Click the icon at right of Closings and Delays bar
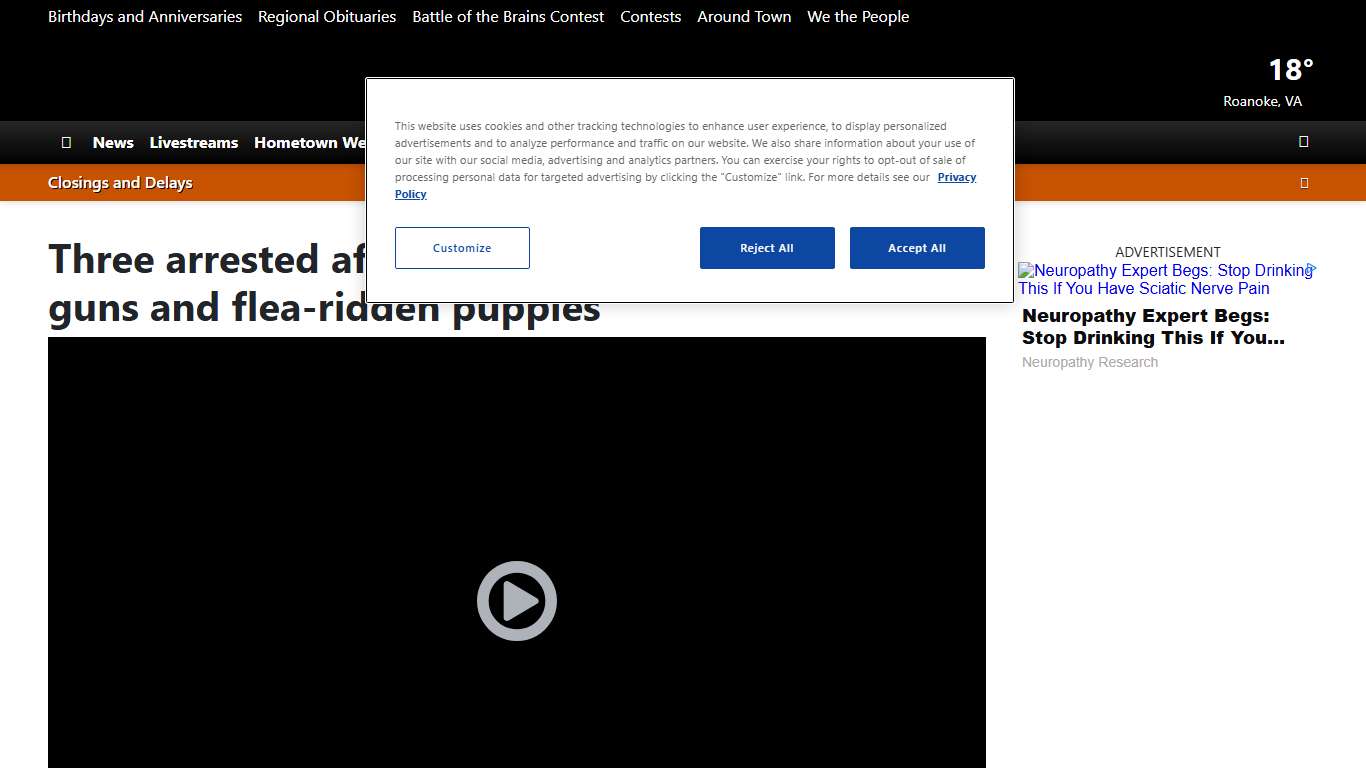Viewport: 1366px width, 768px height. coord(1303,183)
